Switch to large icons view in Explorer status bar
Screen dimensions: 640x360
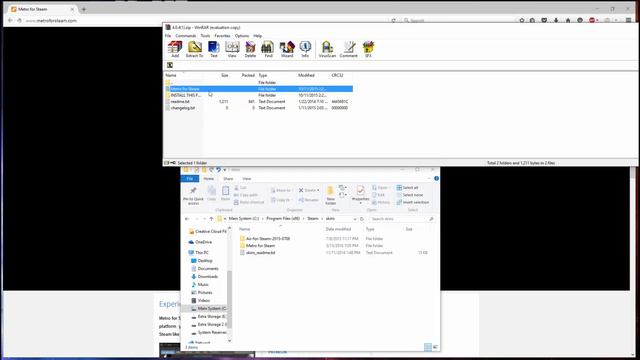435,347
